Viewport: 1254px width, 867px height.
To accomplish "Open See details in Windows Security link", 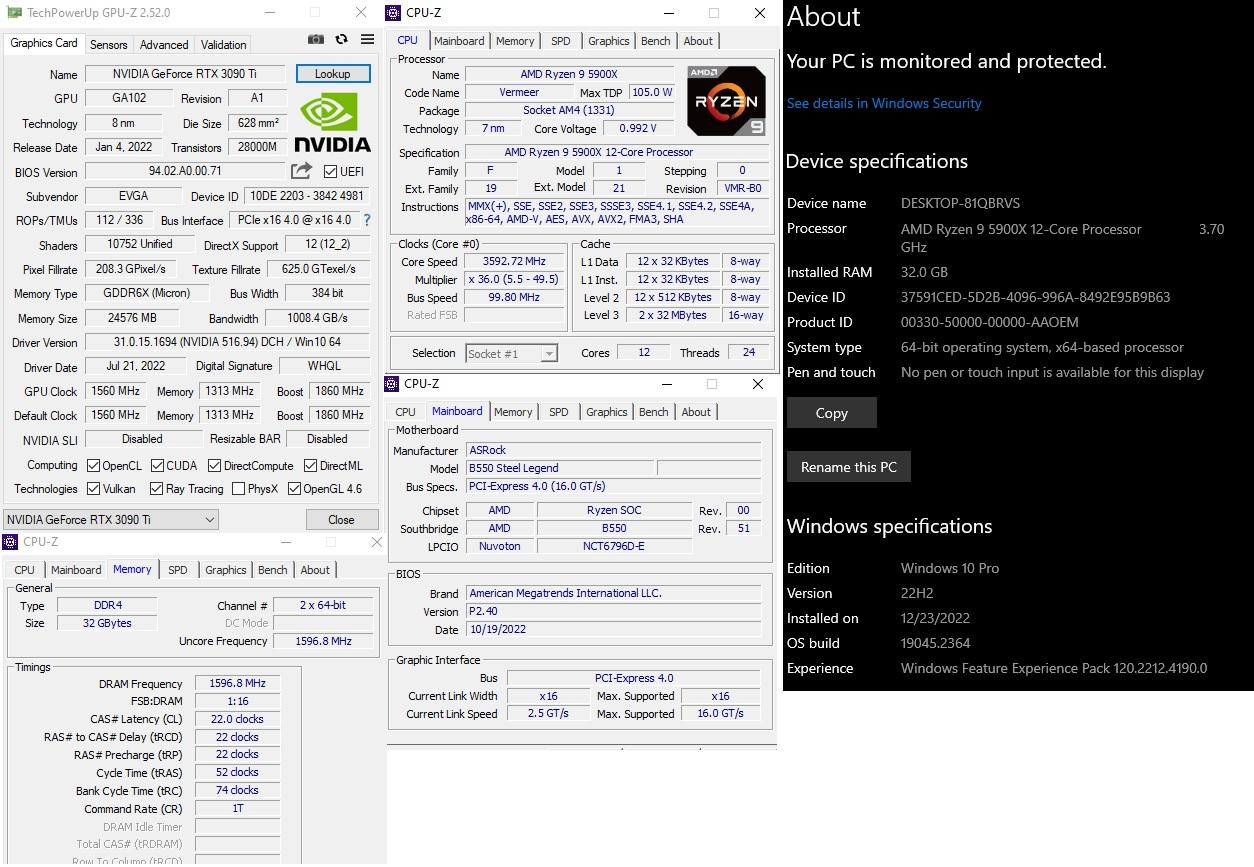I will (884, 102).
